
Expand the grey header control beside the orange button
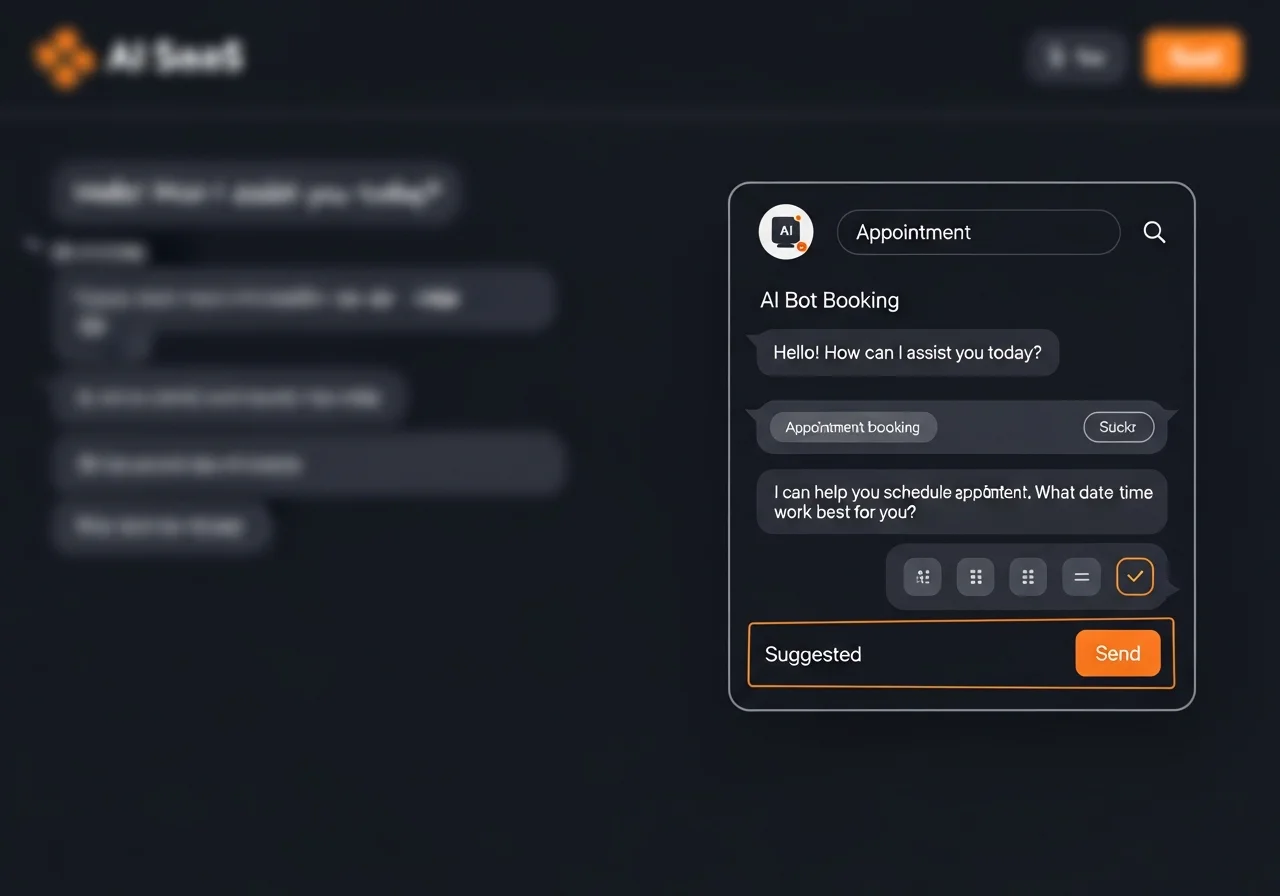[1076, 57]
